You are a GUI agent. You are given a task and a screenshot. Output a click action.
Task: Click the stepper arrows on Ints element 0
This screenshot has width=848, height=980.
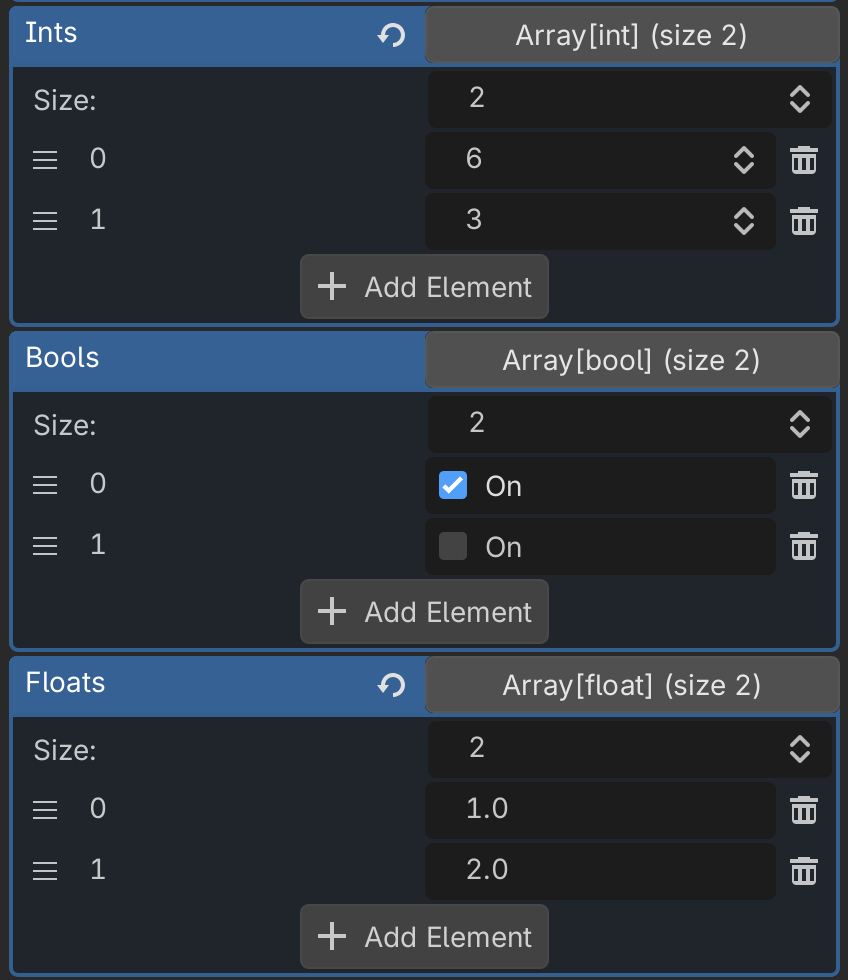tap(743, 160)
